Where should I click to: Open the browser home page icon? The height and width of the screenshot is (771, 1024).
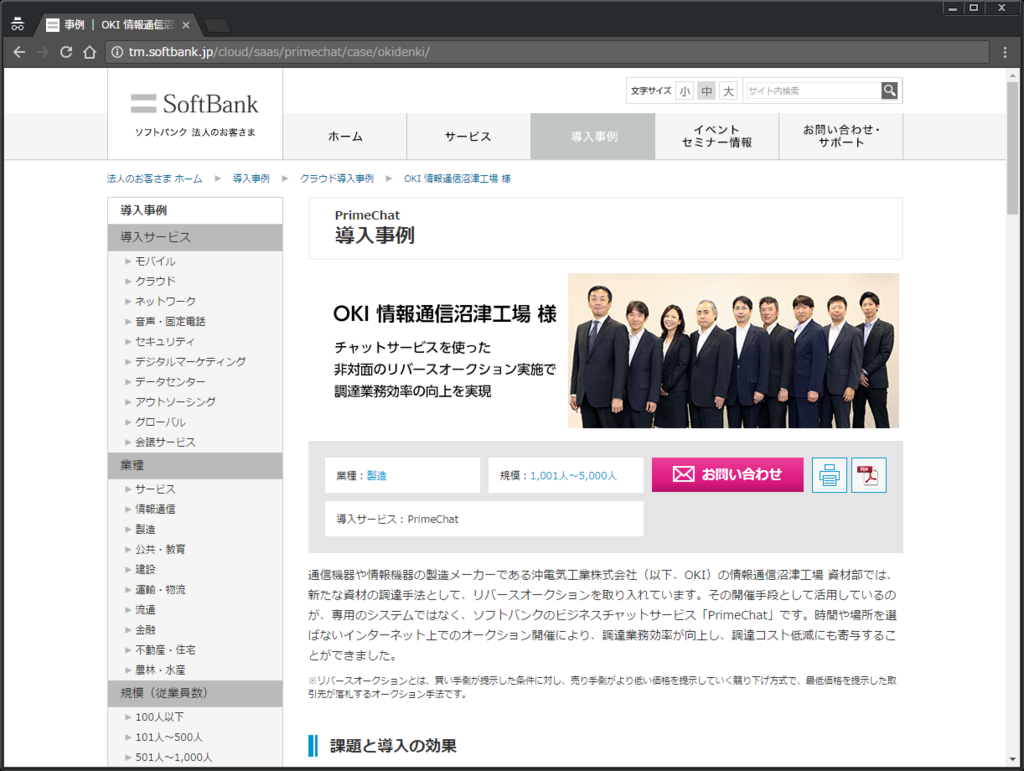pyautogui.click(x=90, y=52)
